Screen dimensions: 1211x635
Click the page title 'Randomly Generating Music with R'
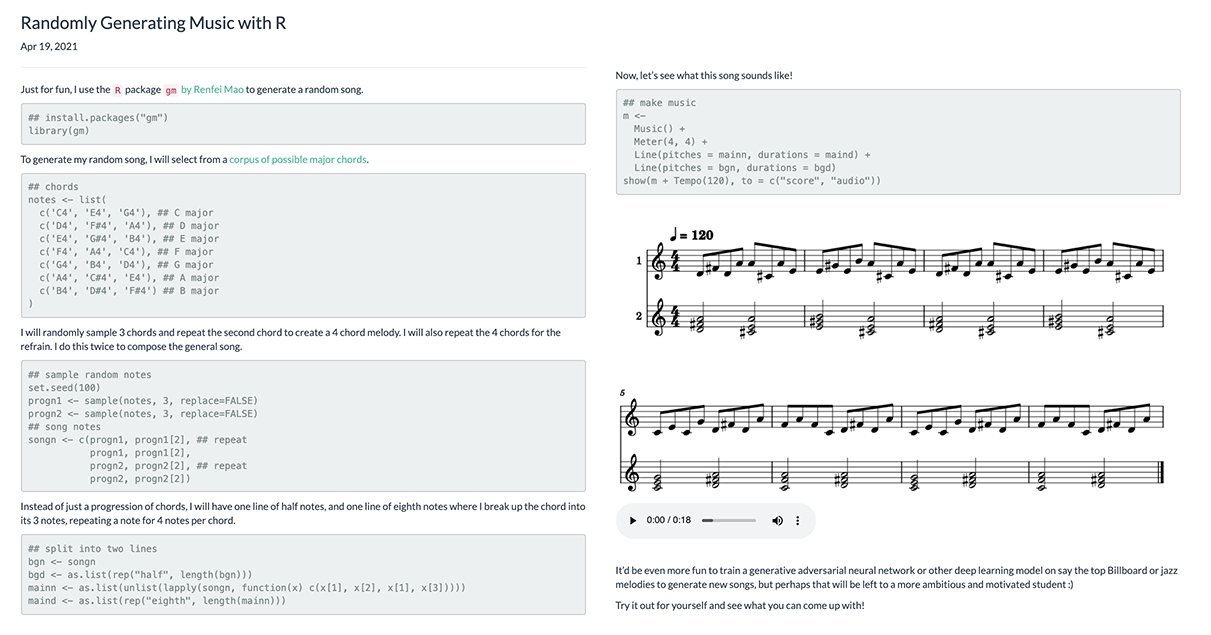pyautogui.click(x=153, y=22)
